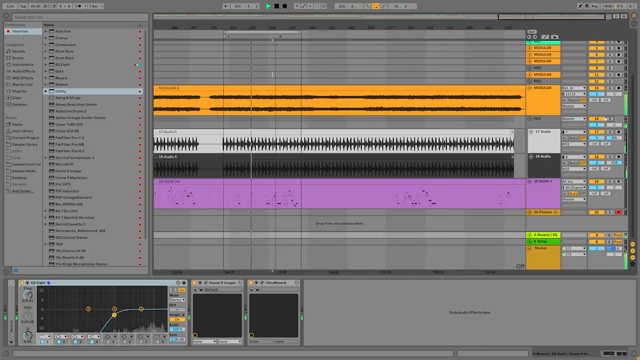Turn off the Ozone 9 Imager activator
Viewport: 640px width, 360px height.
(x=195, y=282)
